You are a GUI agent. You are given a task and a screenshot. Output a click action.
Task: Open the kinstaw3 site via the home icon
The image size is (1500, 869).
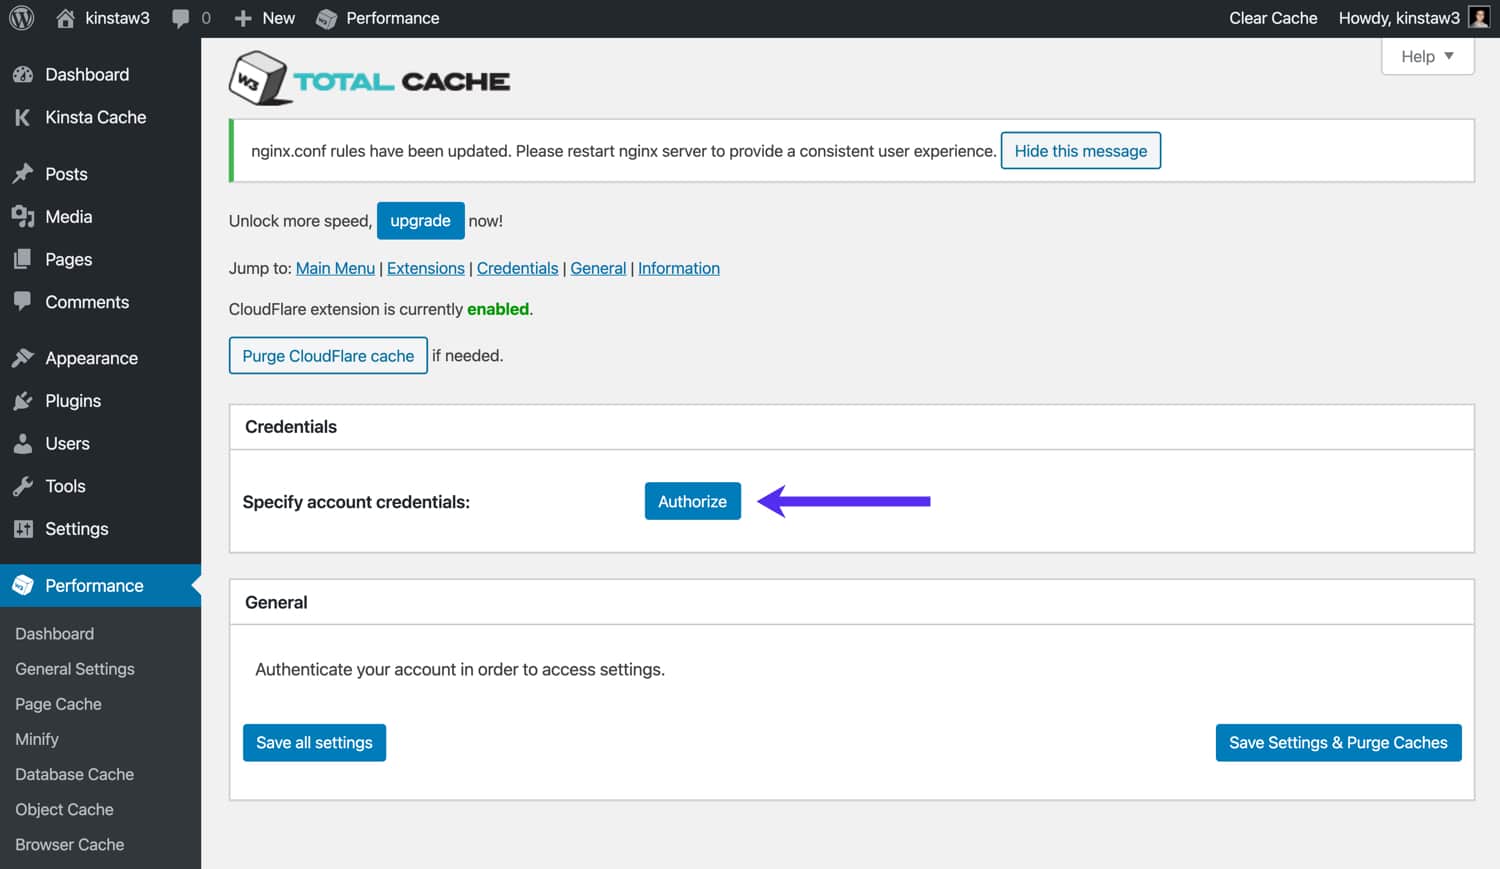click(x=67, y=17)
